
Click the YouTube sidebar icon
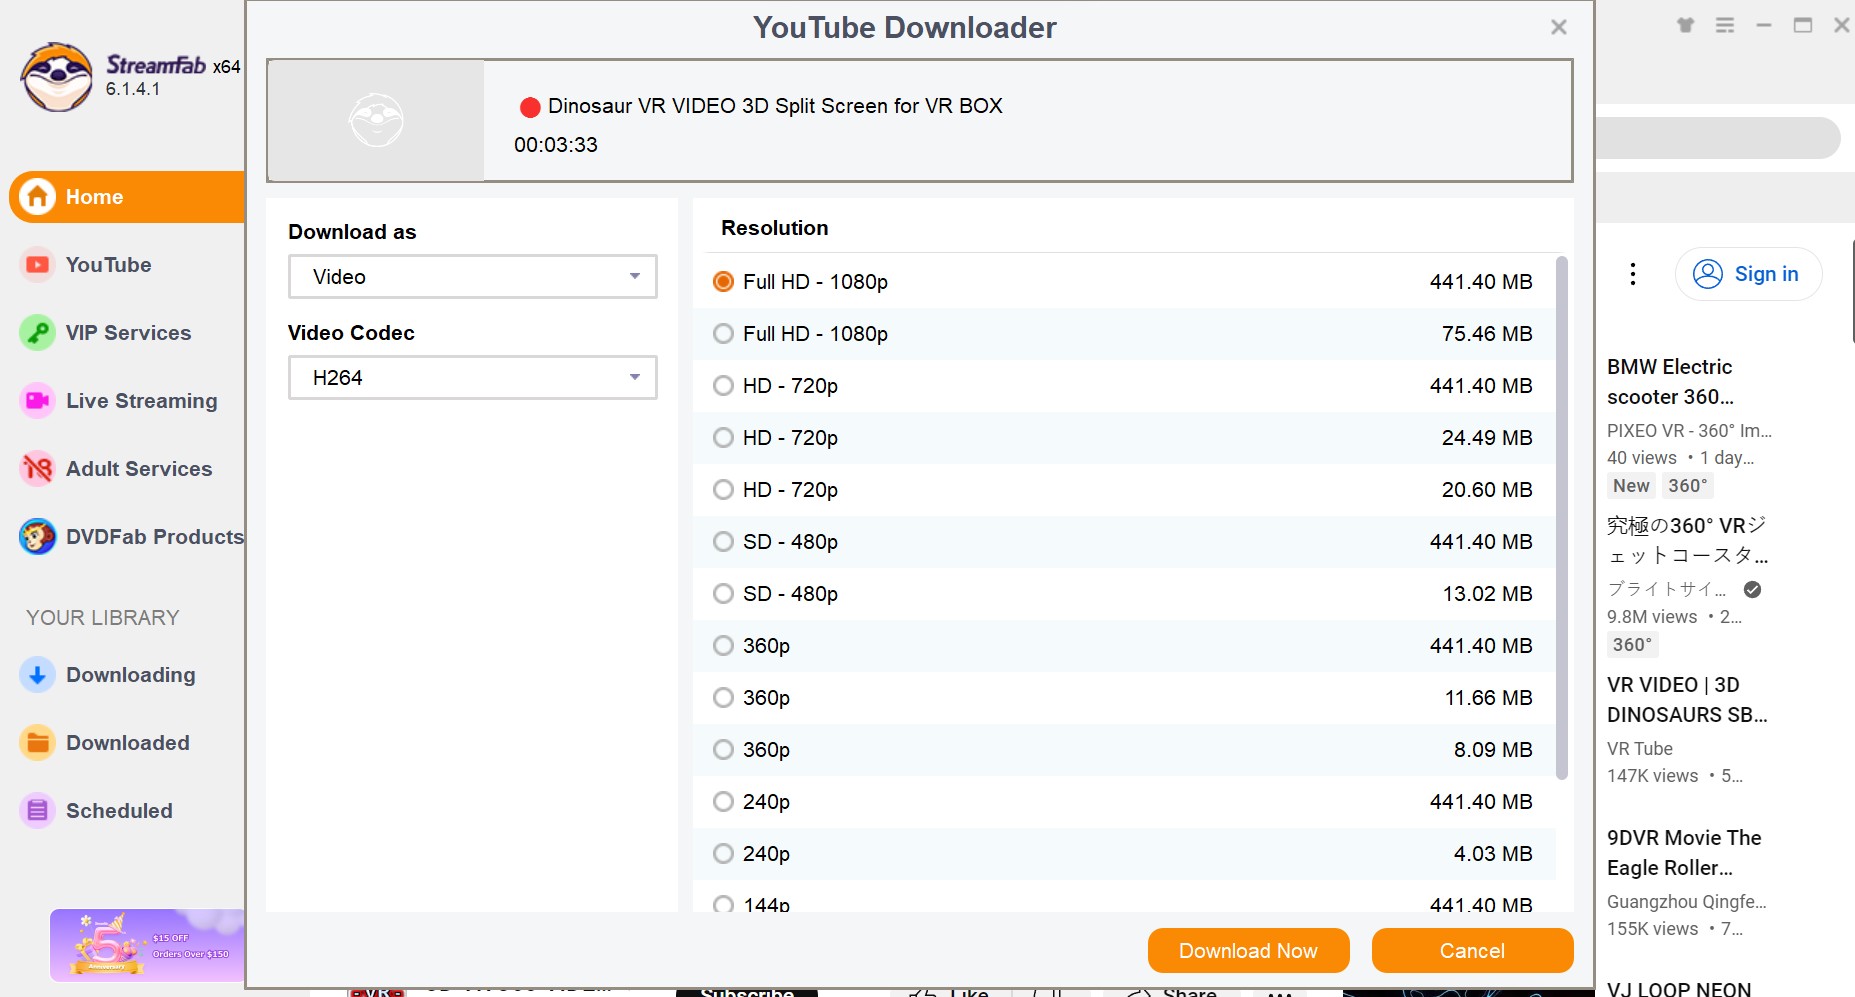[x=37, y=265]
